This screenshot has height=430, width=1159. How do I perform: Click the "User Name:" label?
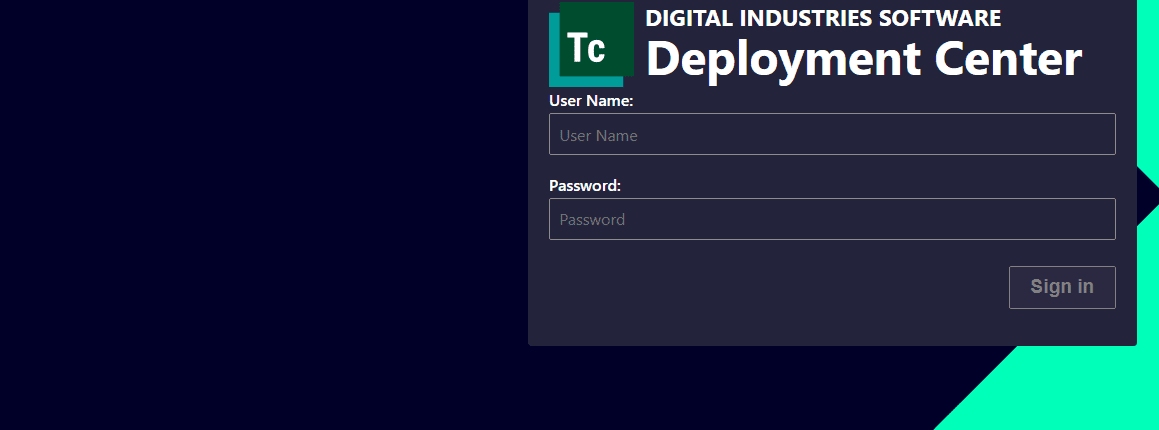[591, 100]
